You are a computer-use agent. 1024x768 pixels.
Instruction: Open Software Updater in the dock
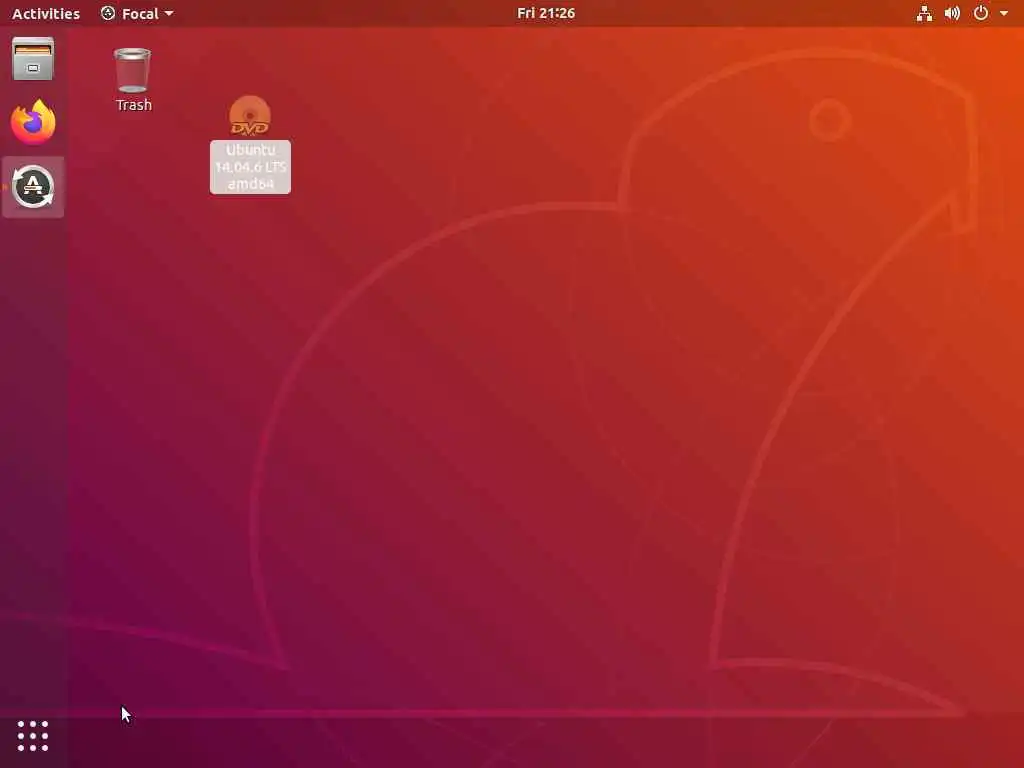[33, 187]
